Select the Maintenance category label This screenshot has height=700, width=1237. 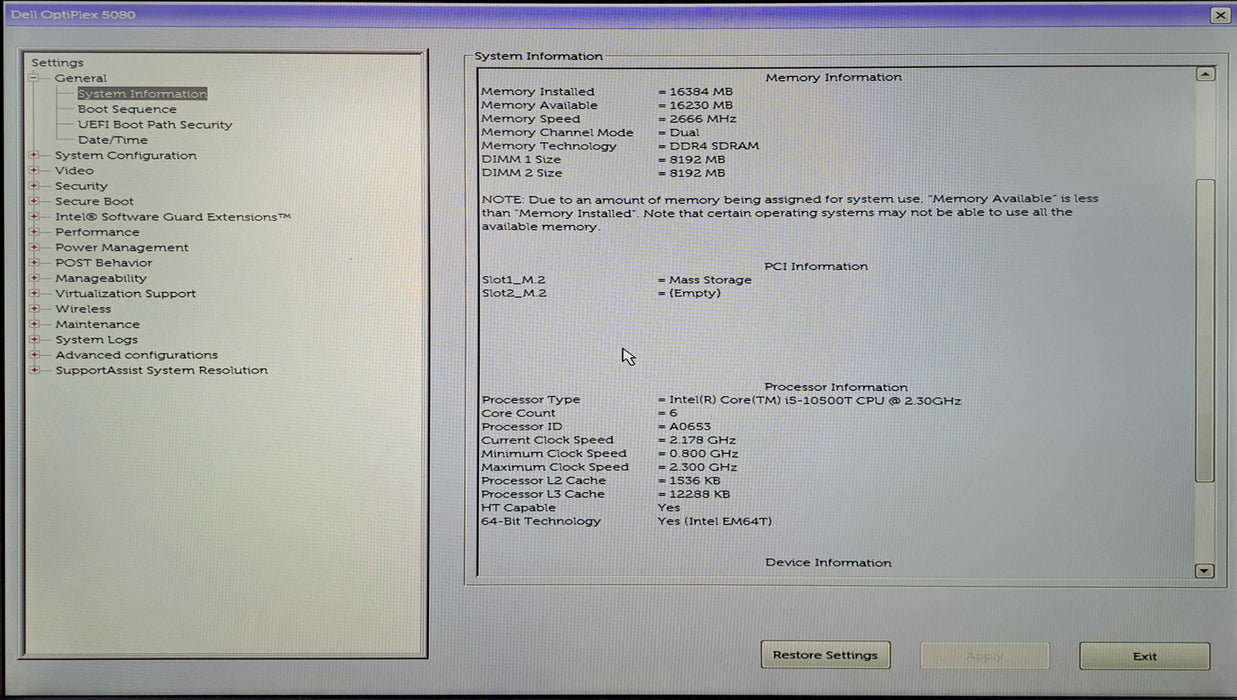pos(97,324)
